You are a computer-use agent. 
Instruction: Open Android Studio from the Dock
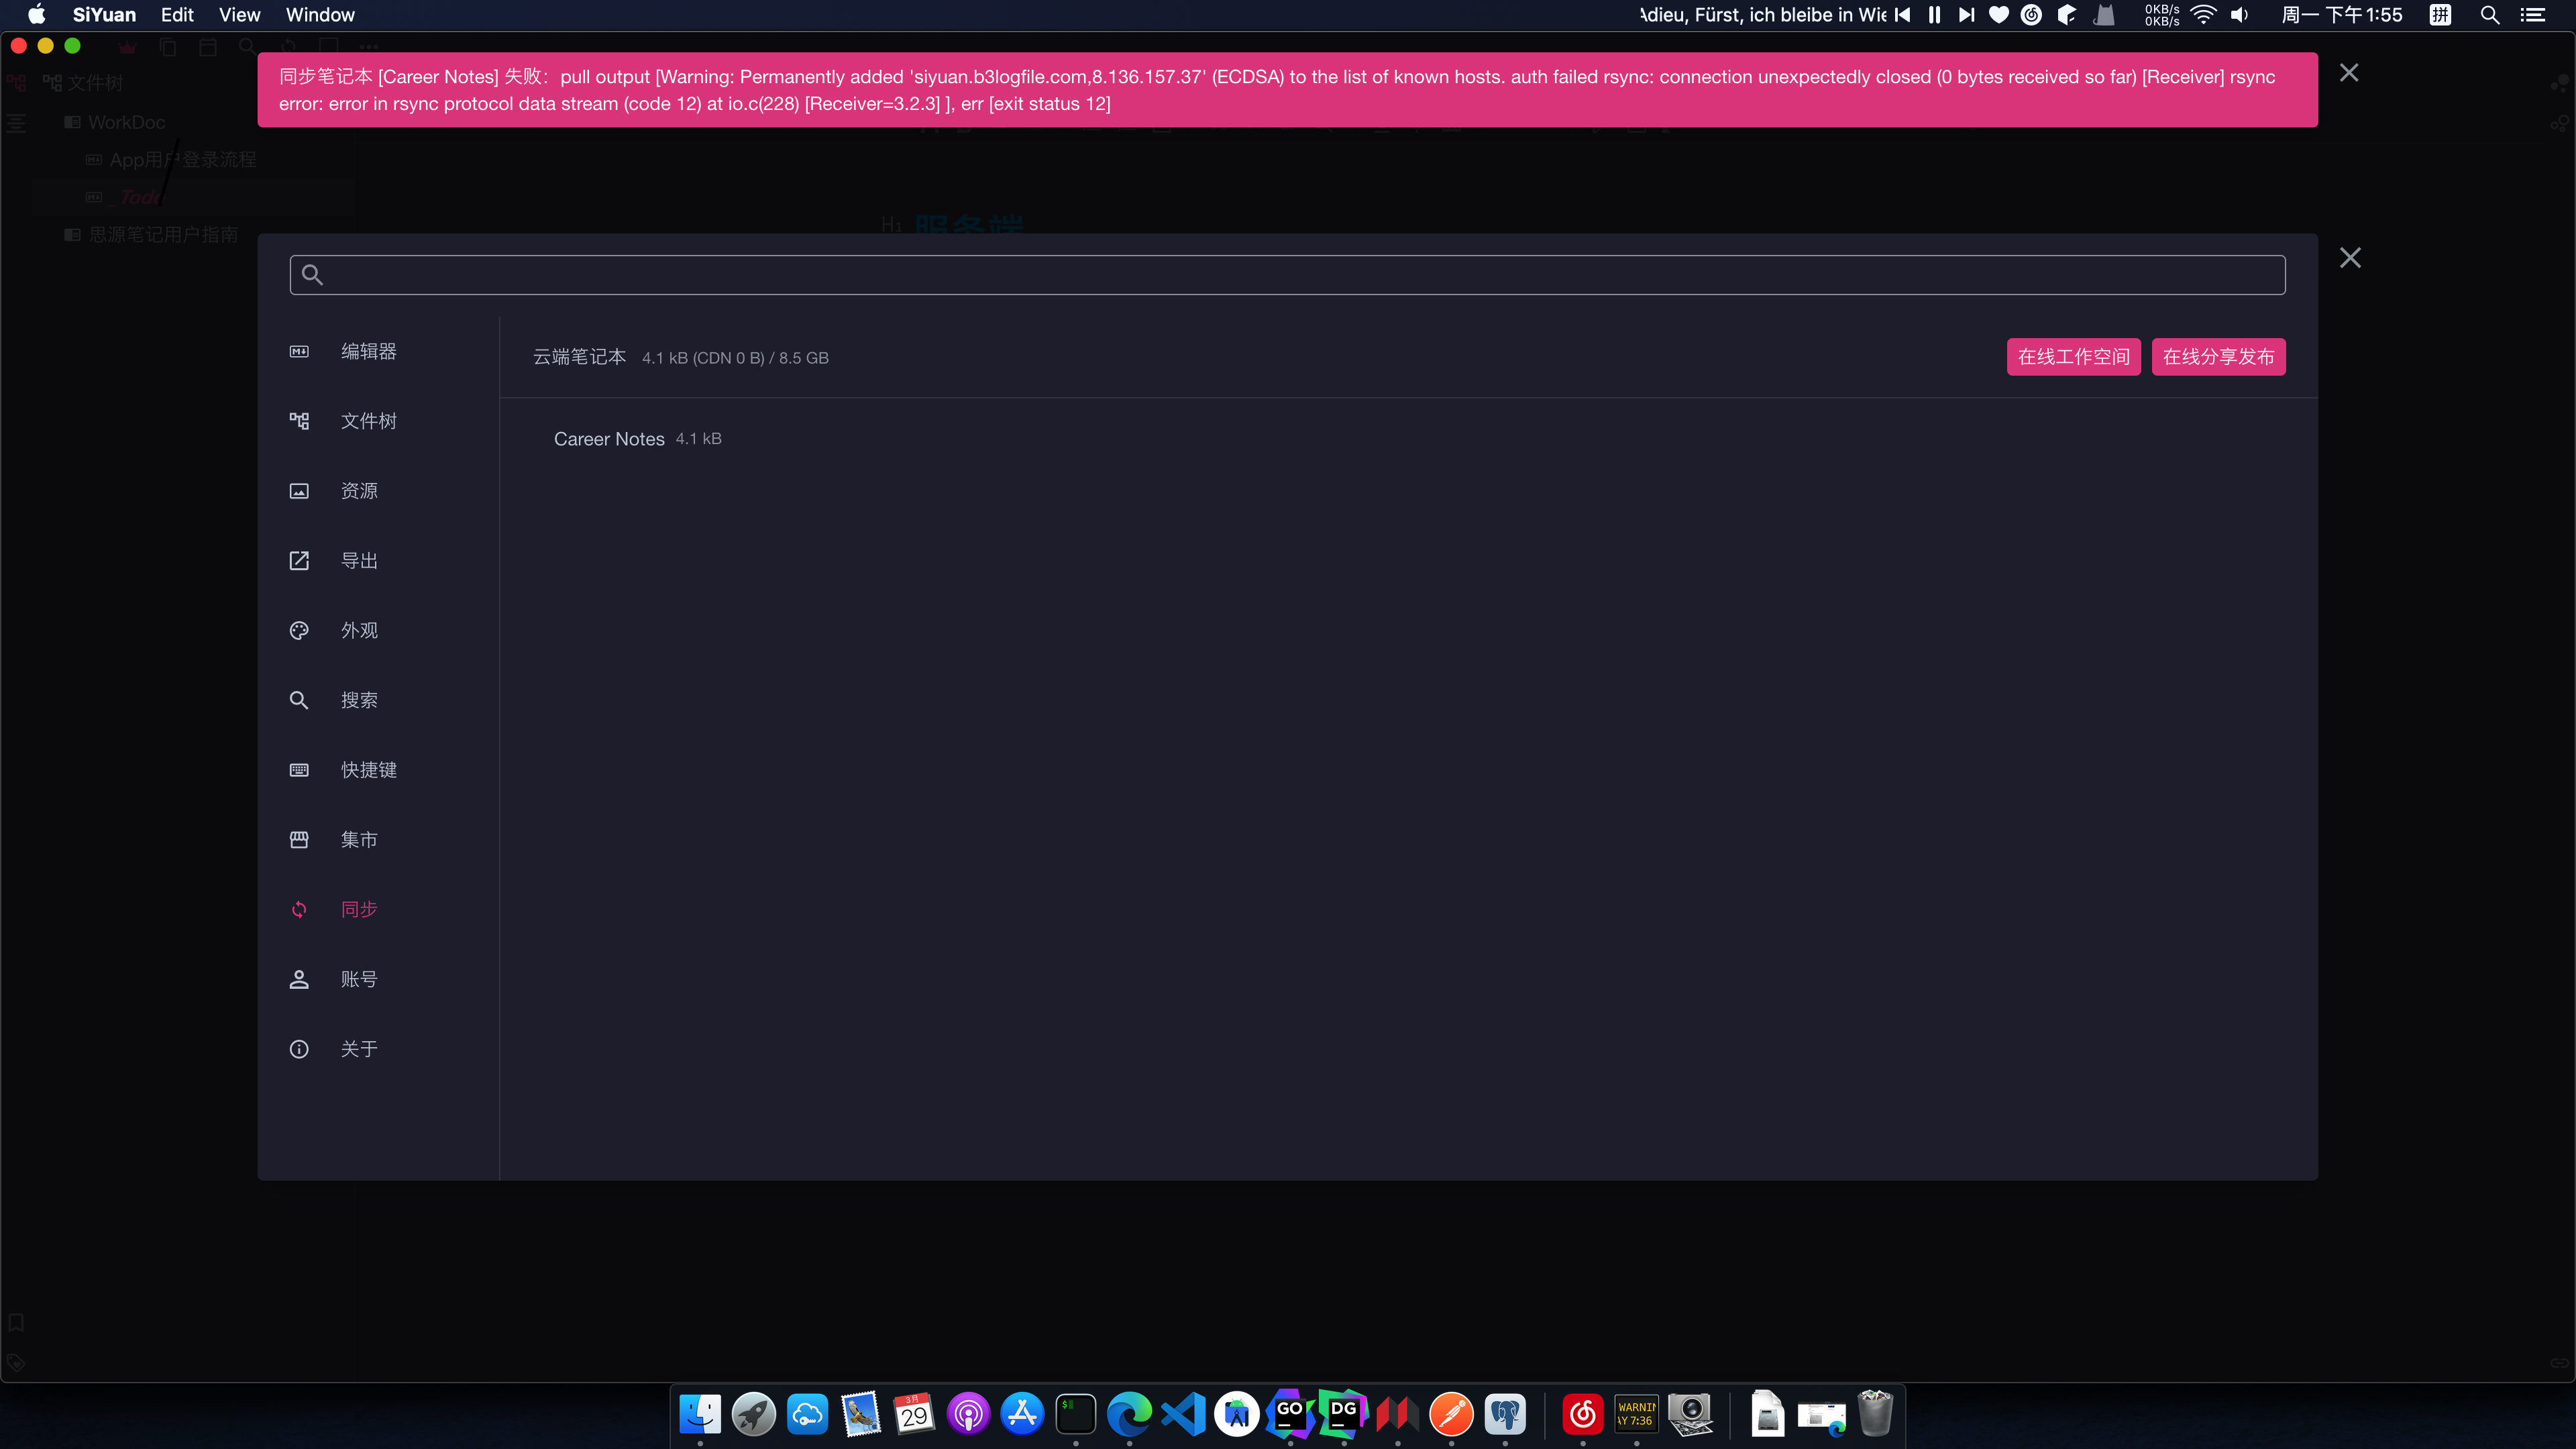[1237, 1415]
